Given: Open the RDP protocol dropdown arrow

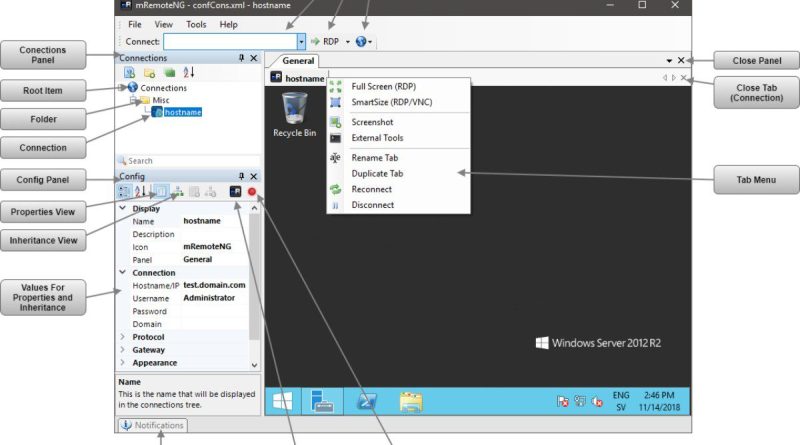Looking at the screenshot, I should point(348,42).
